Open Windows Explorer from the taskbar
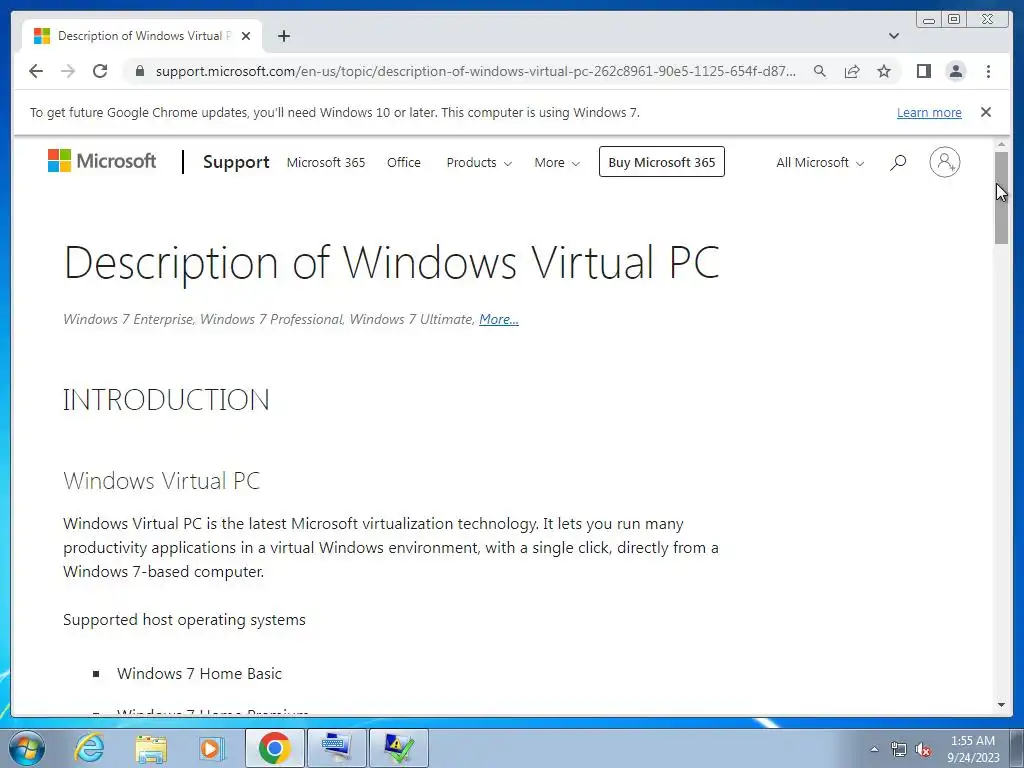 pyautogui.click(x=151, y=748)
